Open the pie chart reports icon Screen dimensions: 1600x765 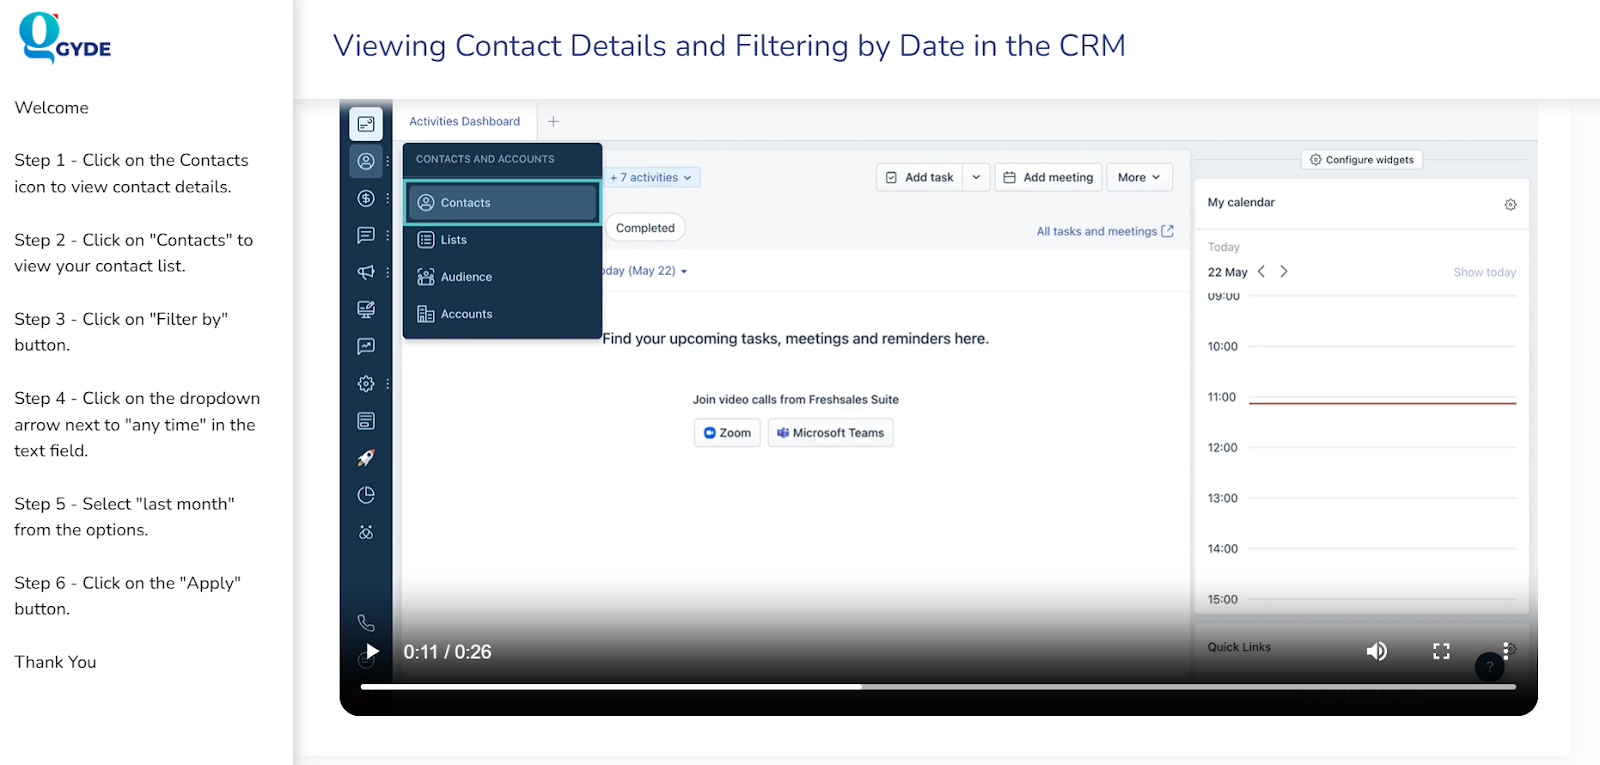pos(366,495)
